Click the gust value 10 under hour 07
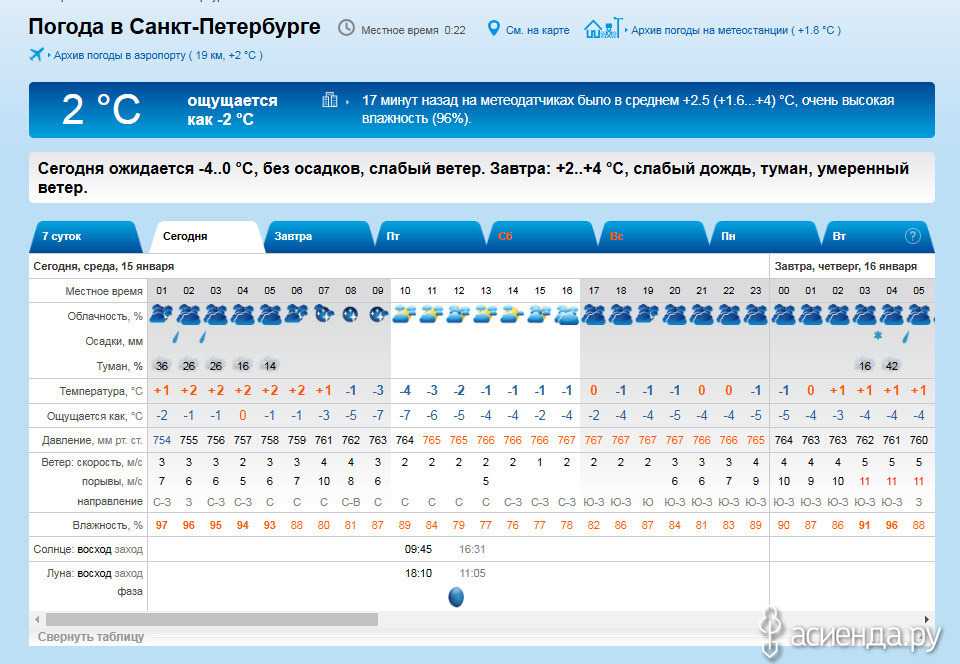The image size is (960, 664). (x=324, y=481)
